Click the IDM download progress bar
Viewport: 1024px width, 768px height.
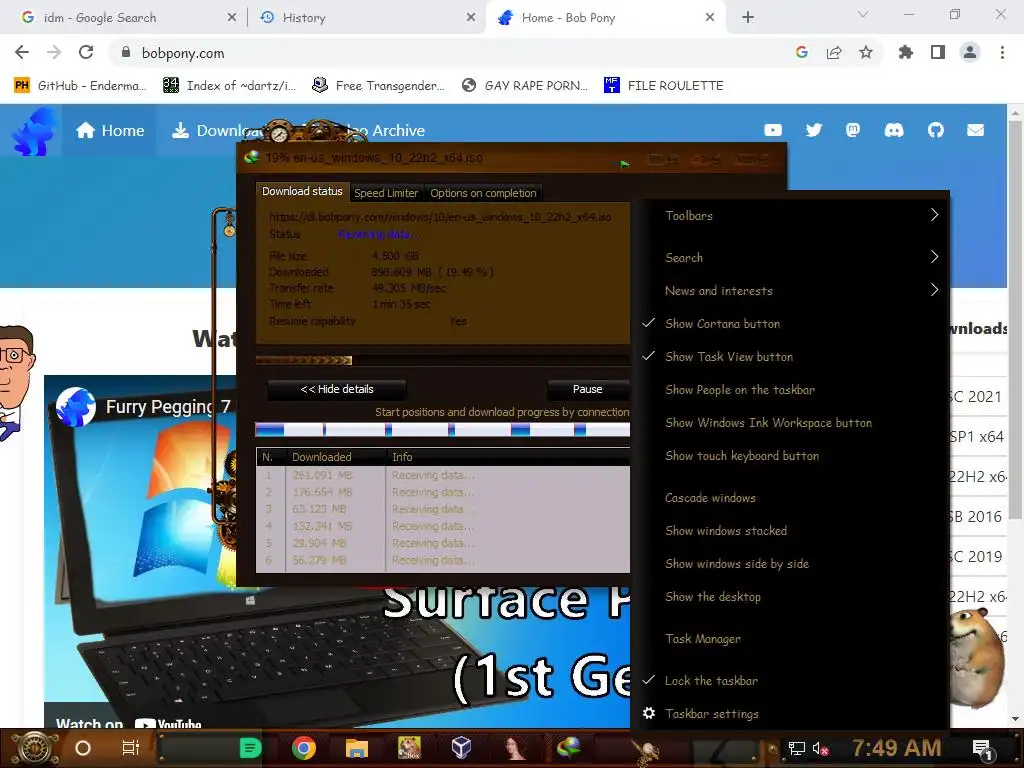(x=443, y=360)
